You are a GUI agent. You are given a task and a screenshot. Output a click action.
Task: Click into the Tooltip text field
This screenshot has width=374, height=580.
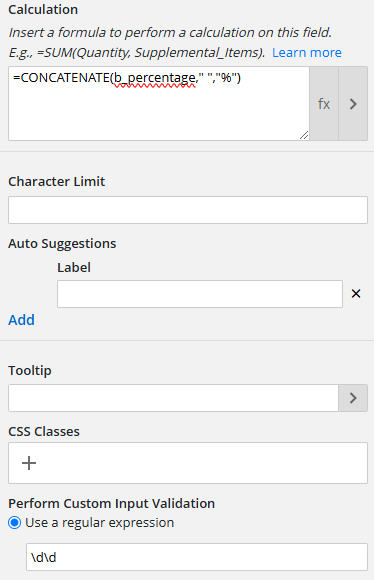pos(173,398)
